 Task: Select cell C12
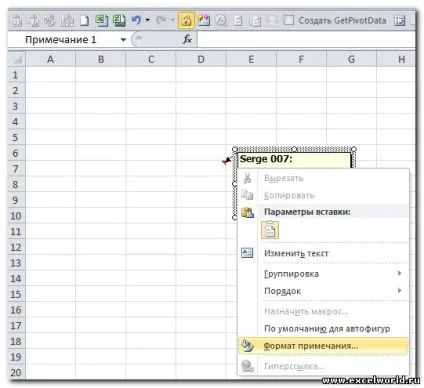tap(151, 247)
